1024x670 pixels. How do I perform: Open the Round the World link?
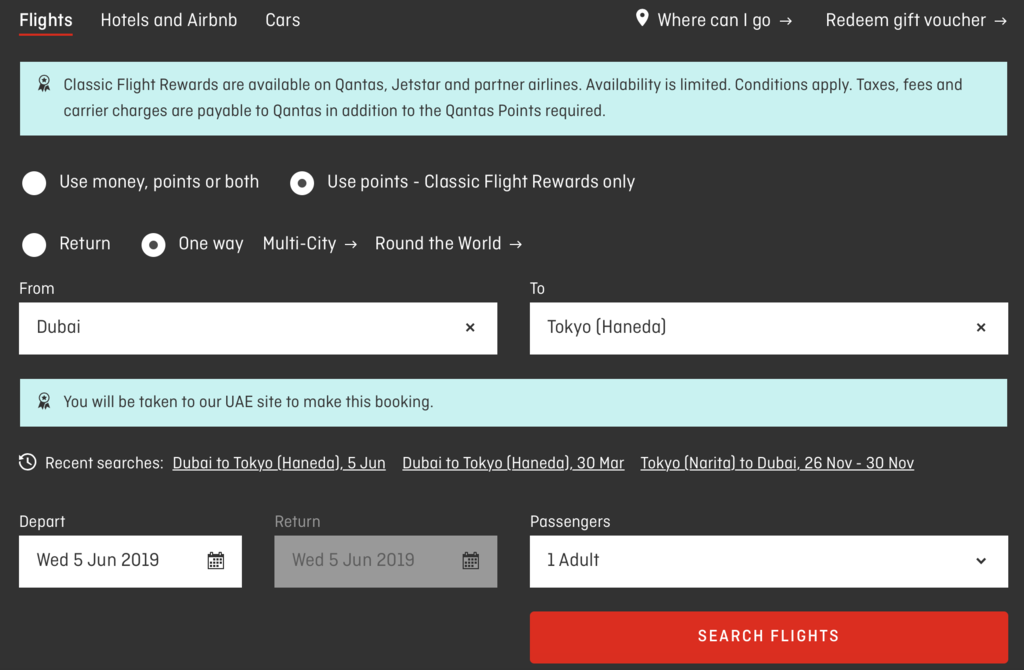(448, 244)
